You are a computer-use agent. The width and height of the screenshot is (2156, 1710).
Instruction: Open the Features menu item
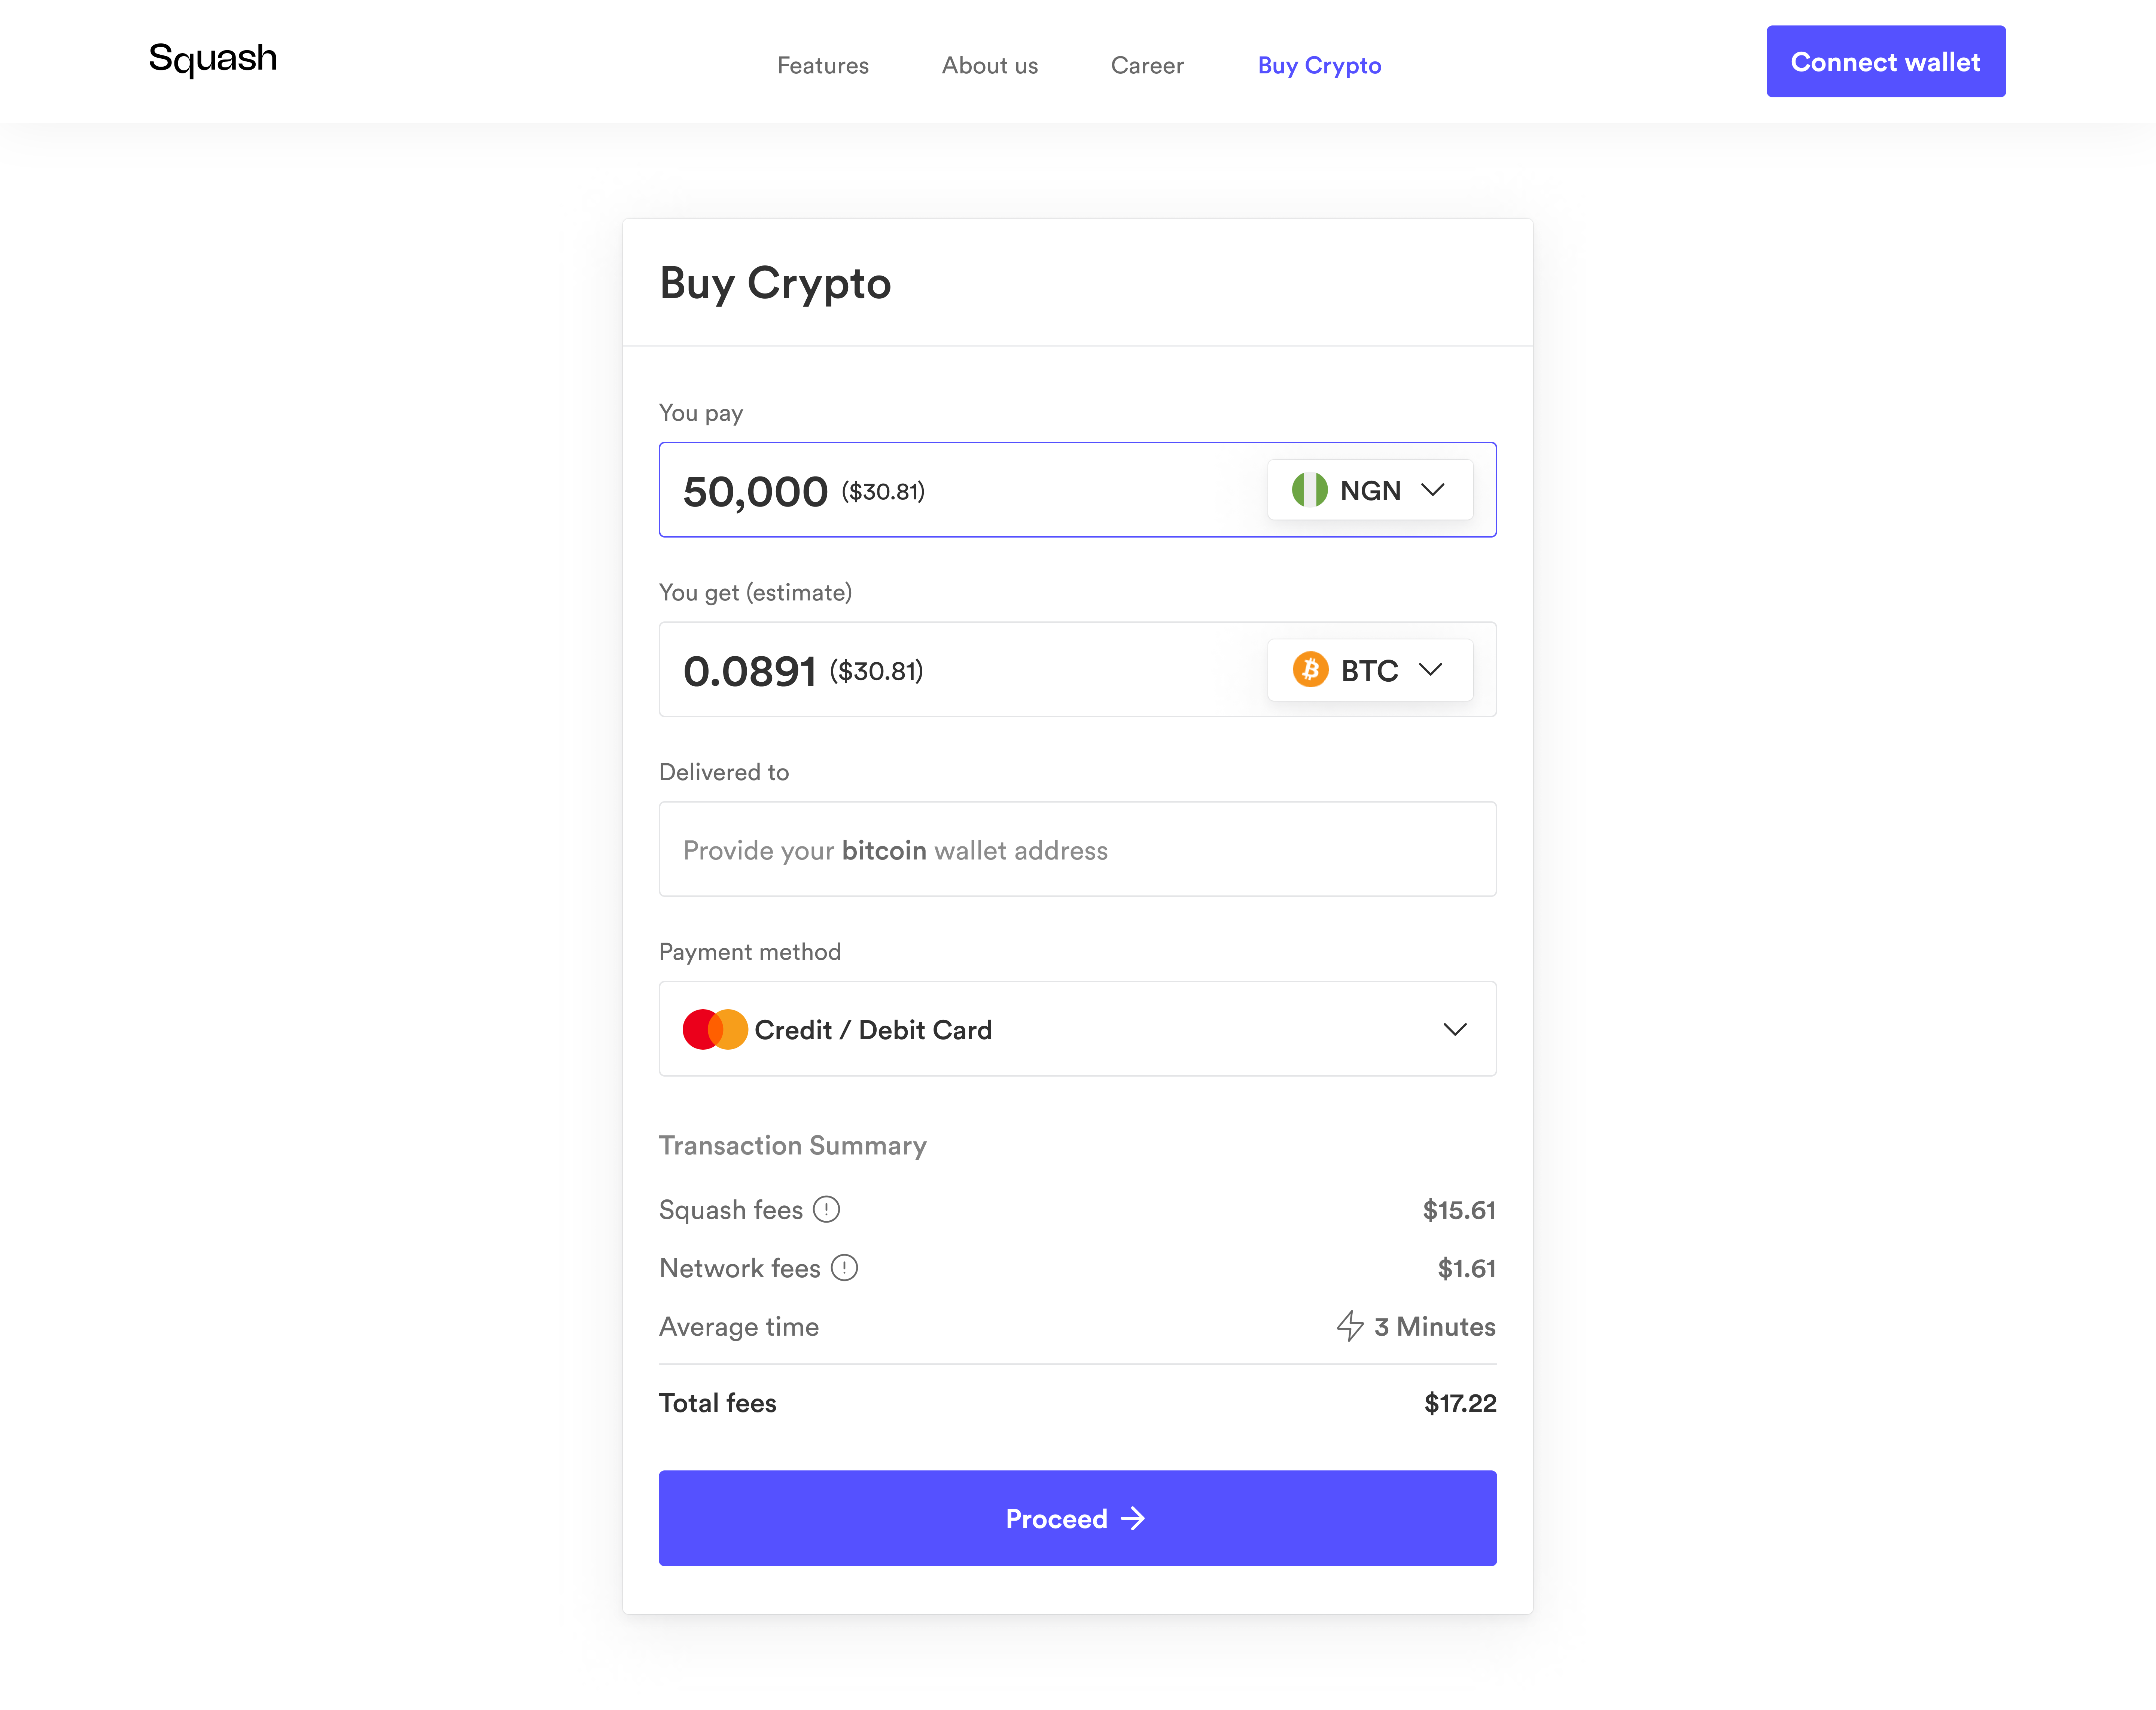click(x=822, y=65)
